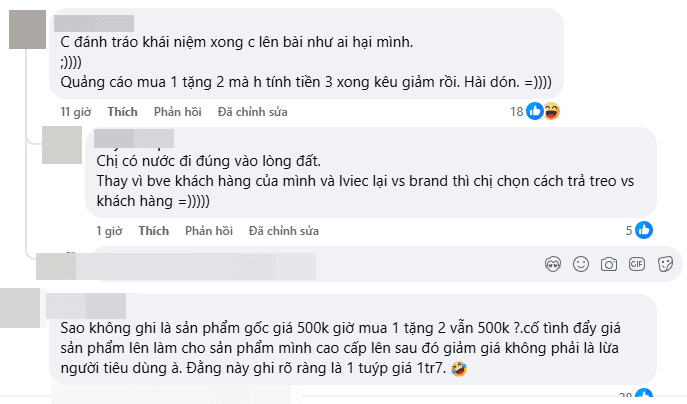
Task: Click into the reply text input field
Action: pos(300,266)
